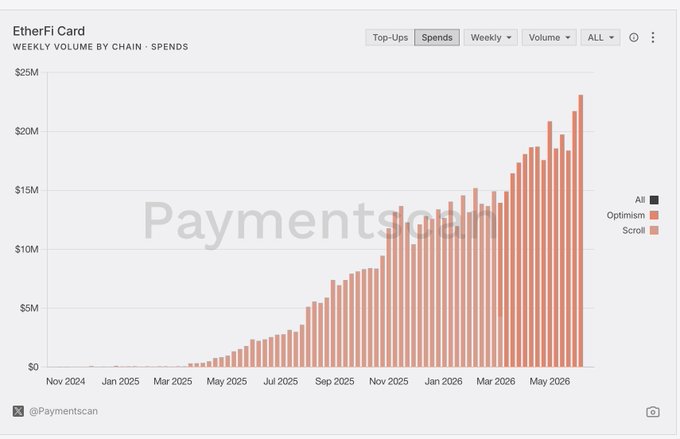680x439 pixels.
Task: Click the May 2025 axis label
Action: coord(226,381)
